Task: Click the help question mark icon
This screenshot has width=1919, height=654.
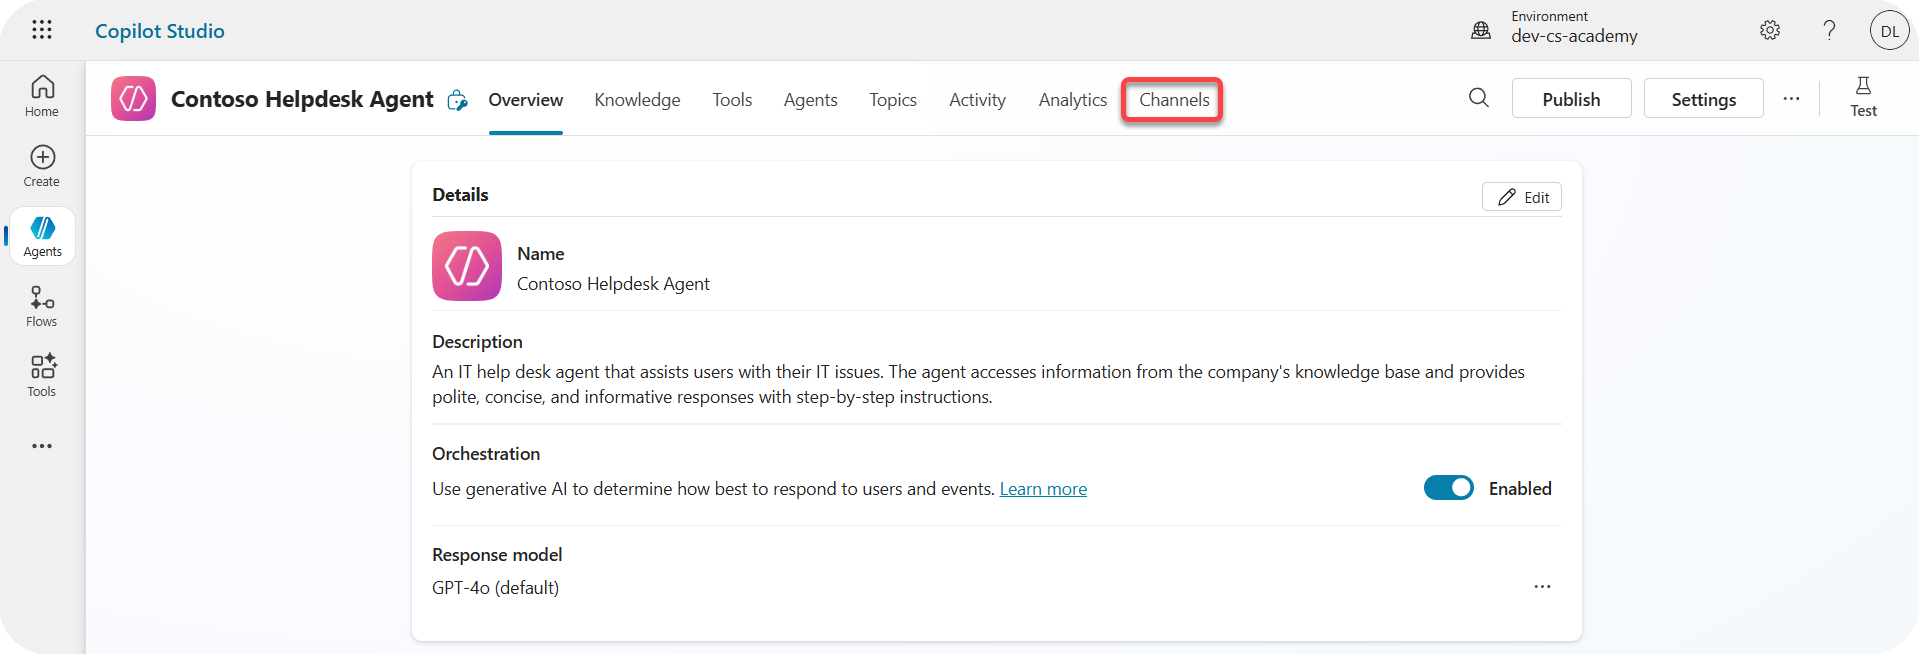Action: 1829,30
